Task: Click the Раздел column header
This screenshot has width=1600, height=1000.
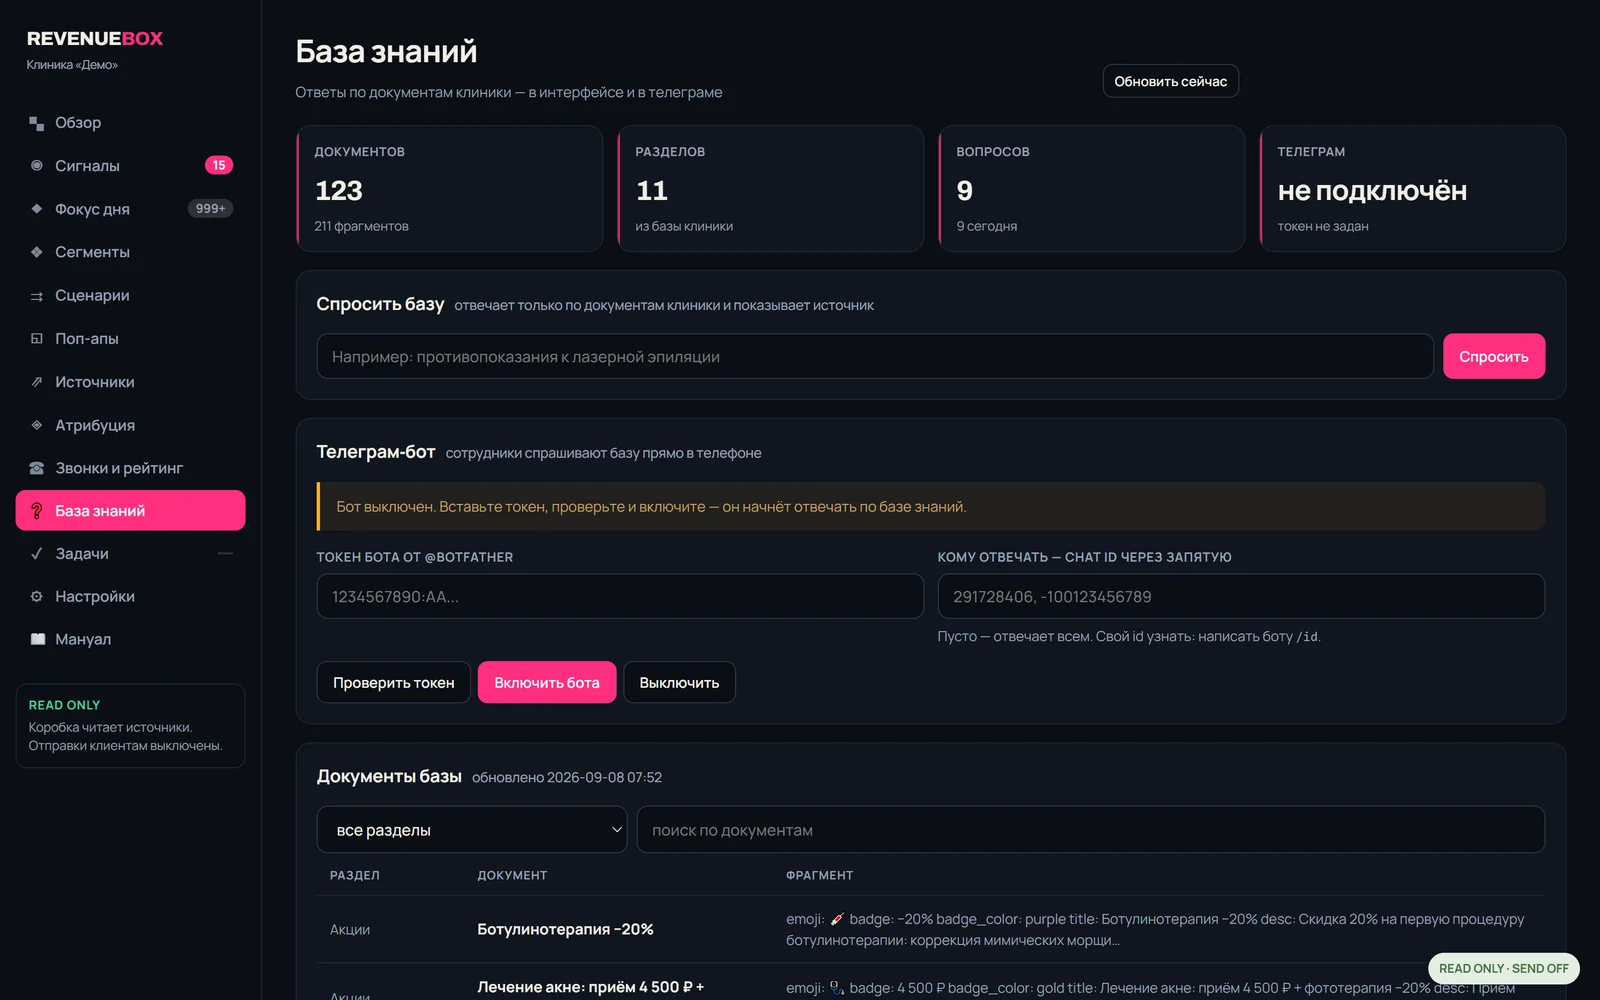Action: (355, 875)
